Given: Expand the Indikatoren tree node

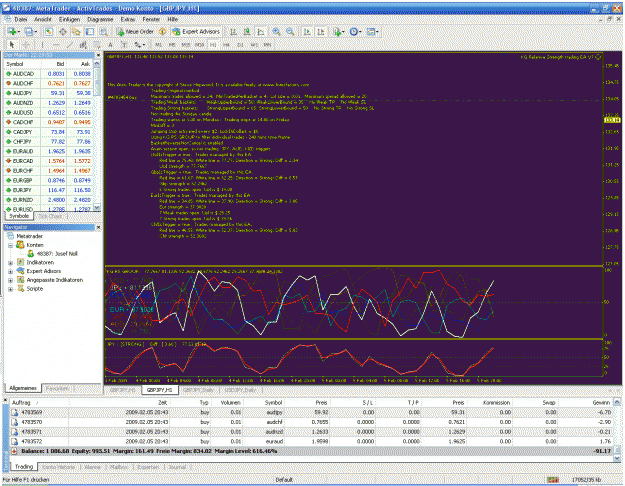Looking at the screenshot, I should click(x=11, y=263).
